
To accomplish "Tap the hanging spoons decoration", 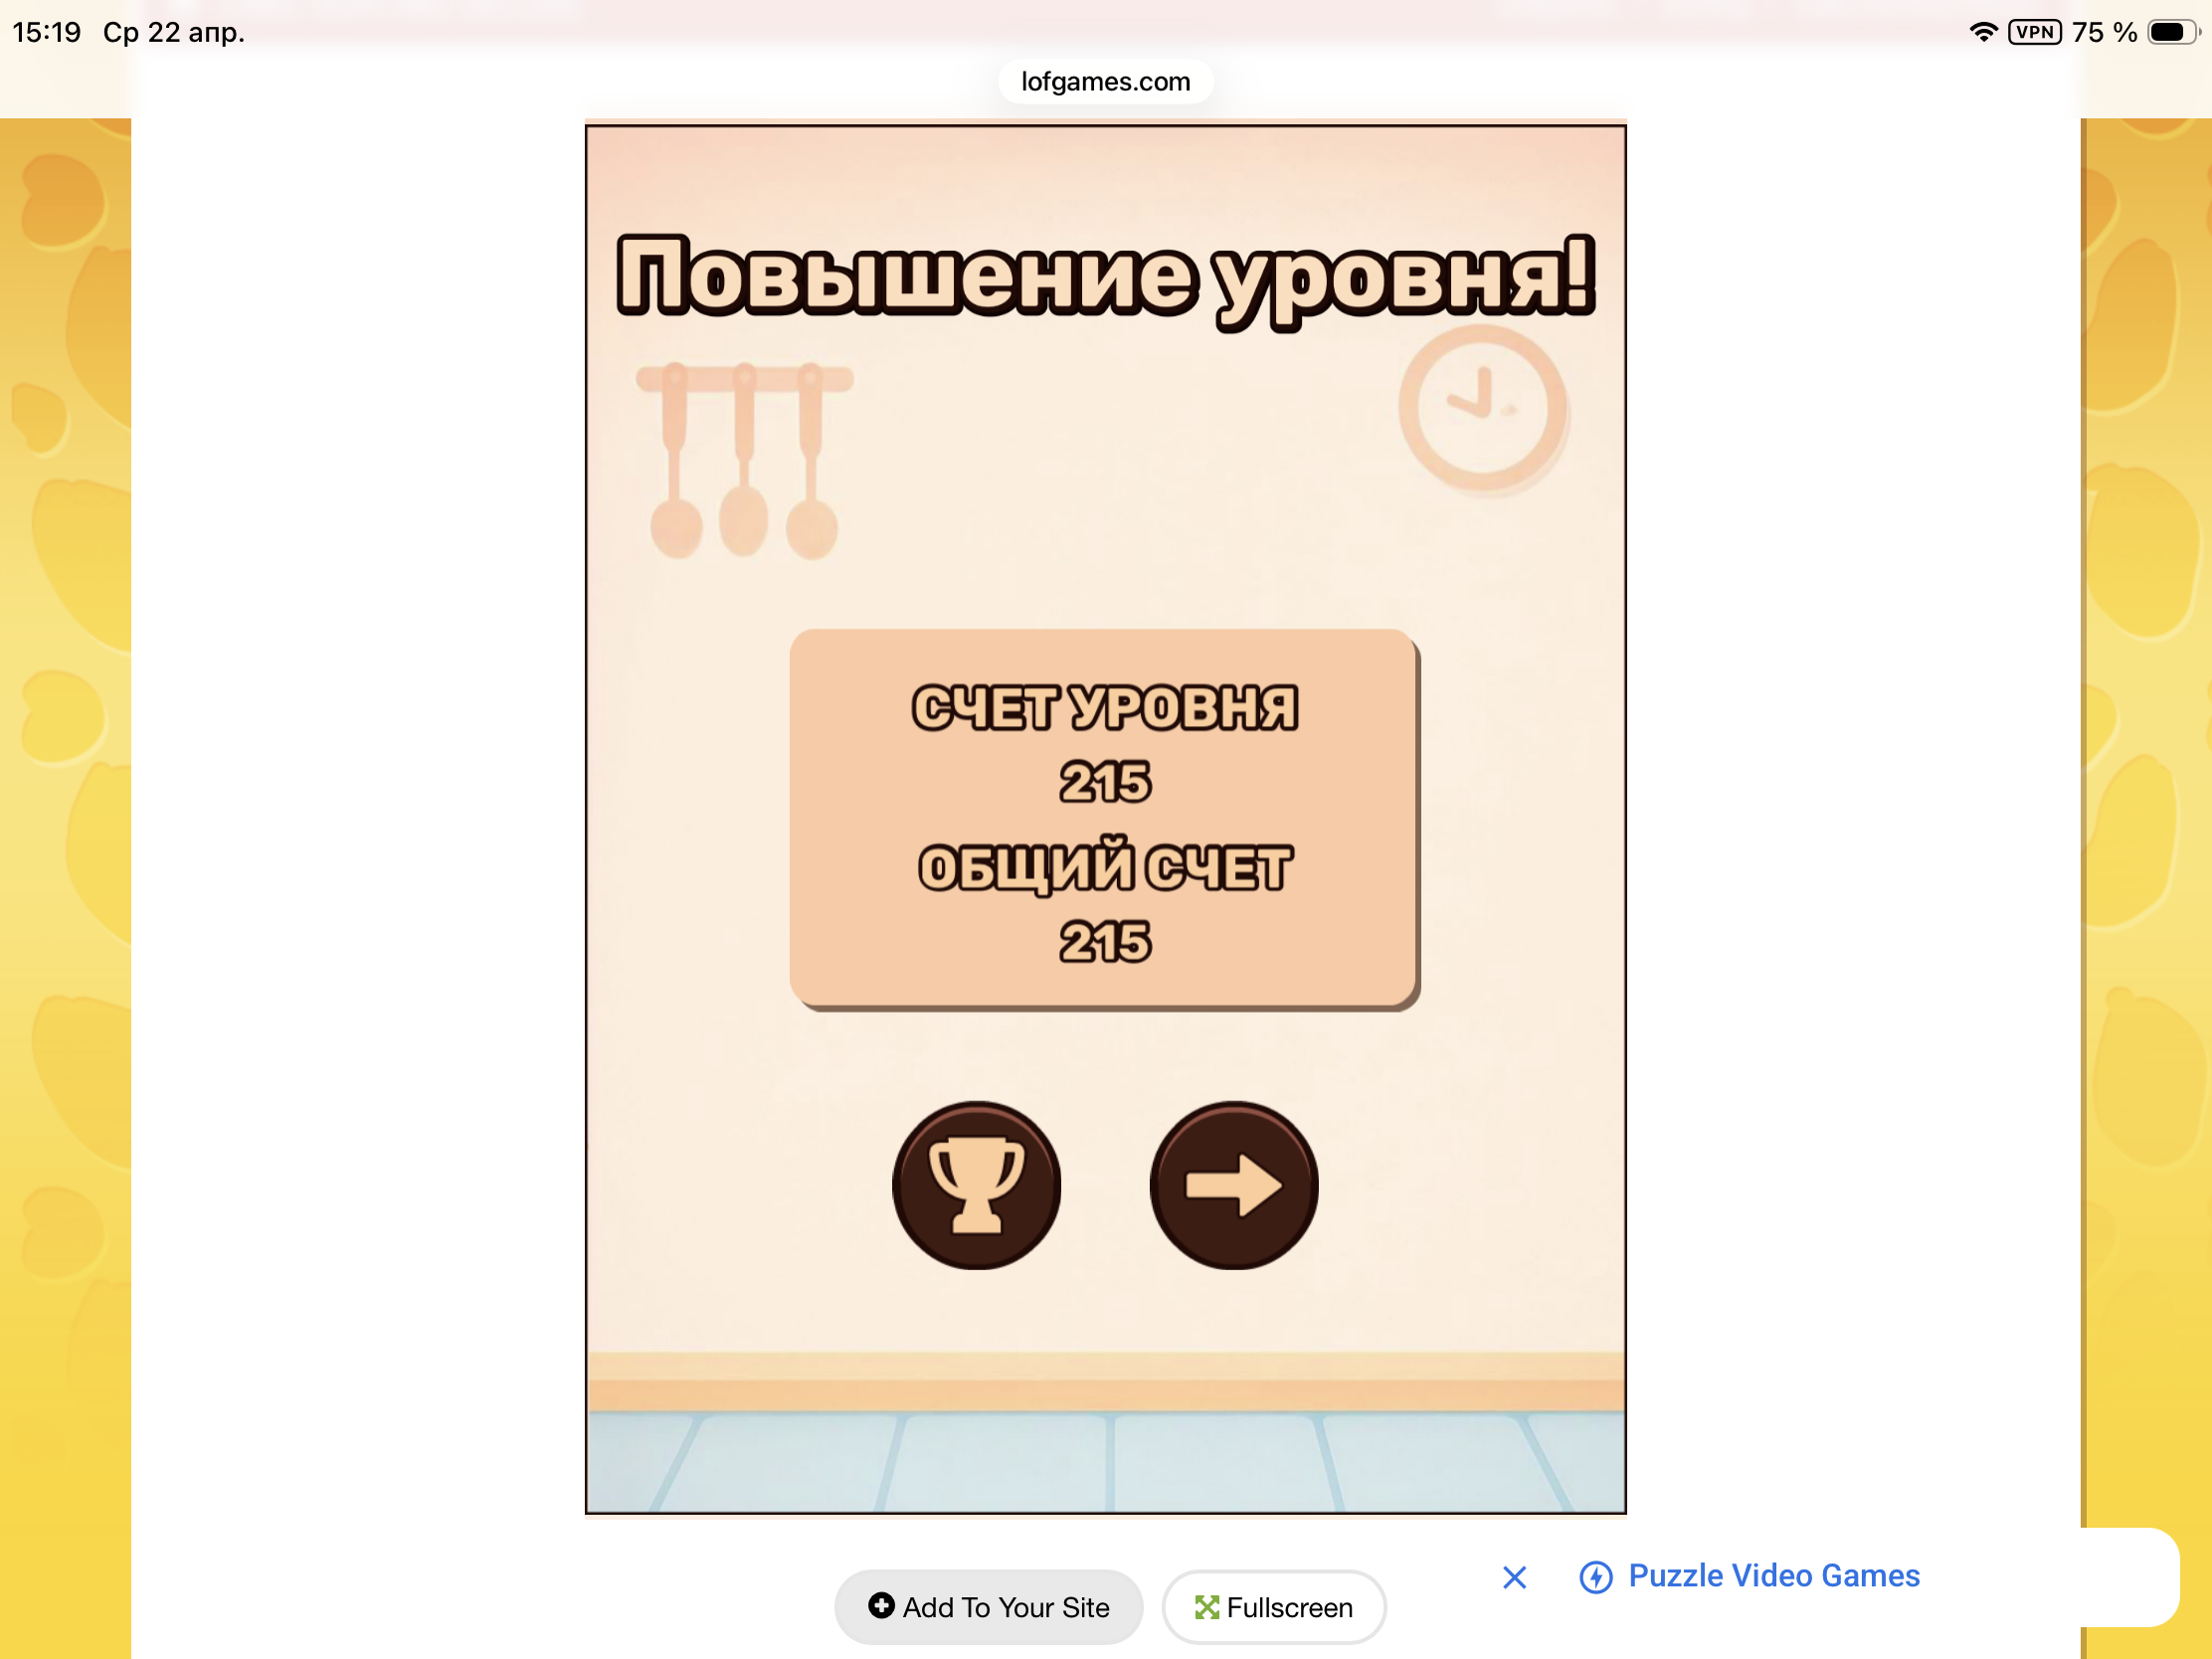I will tap(743, 460).
